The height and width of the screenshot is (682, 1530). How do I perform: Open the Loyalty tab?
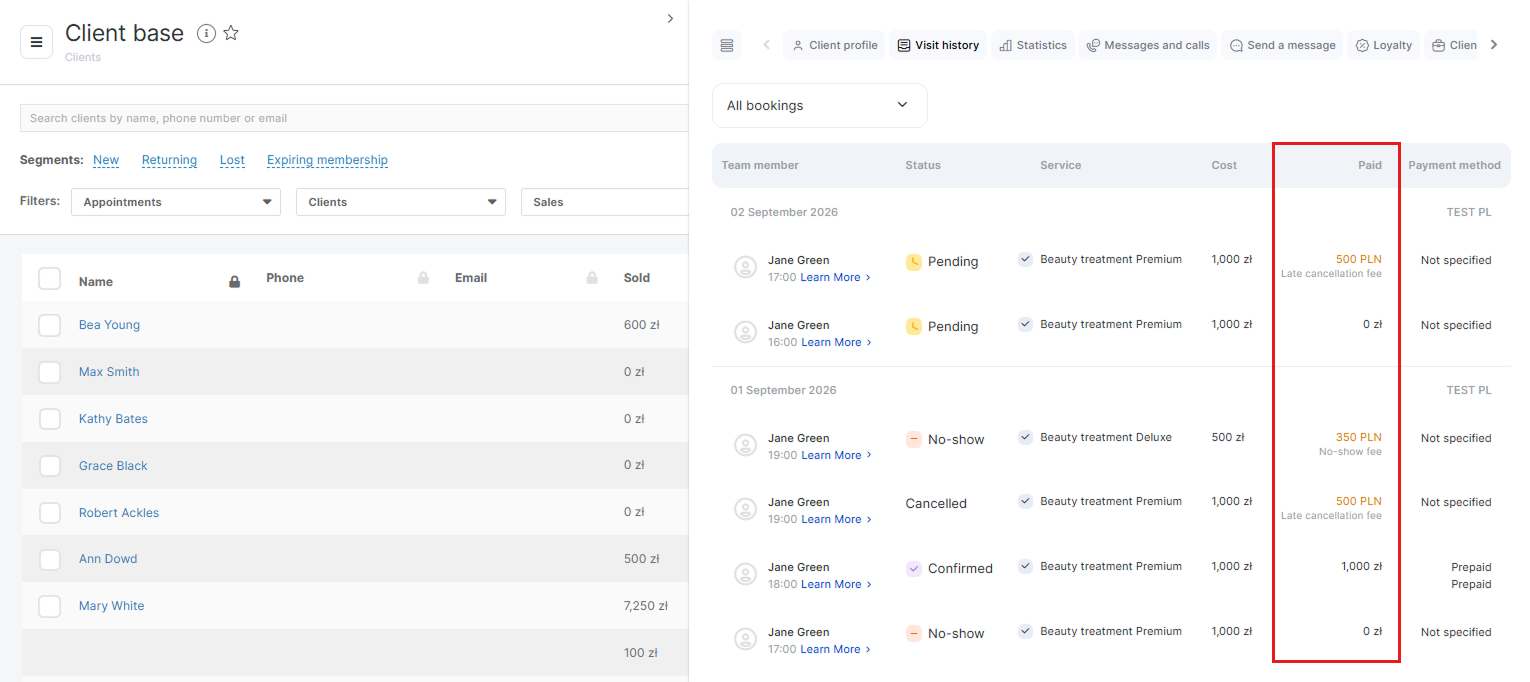point(1384,45)
